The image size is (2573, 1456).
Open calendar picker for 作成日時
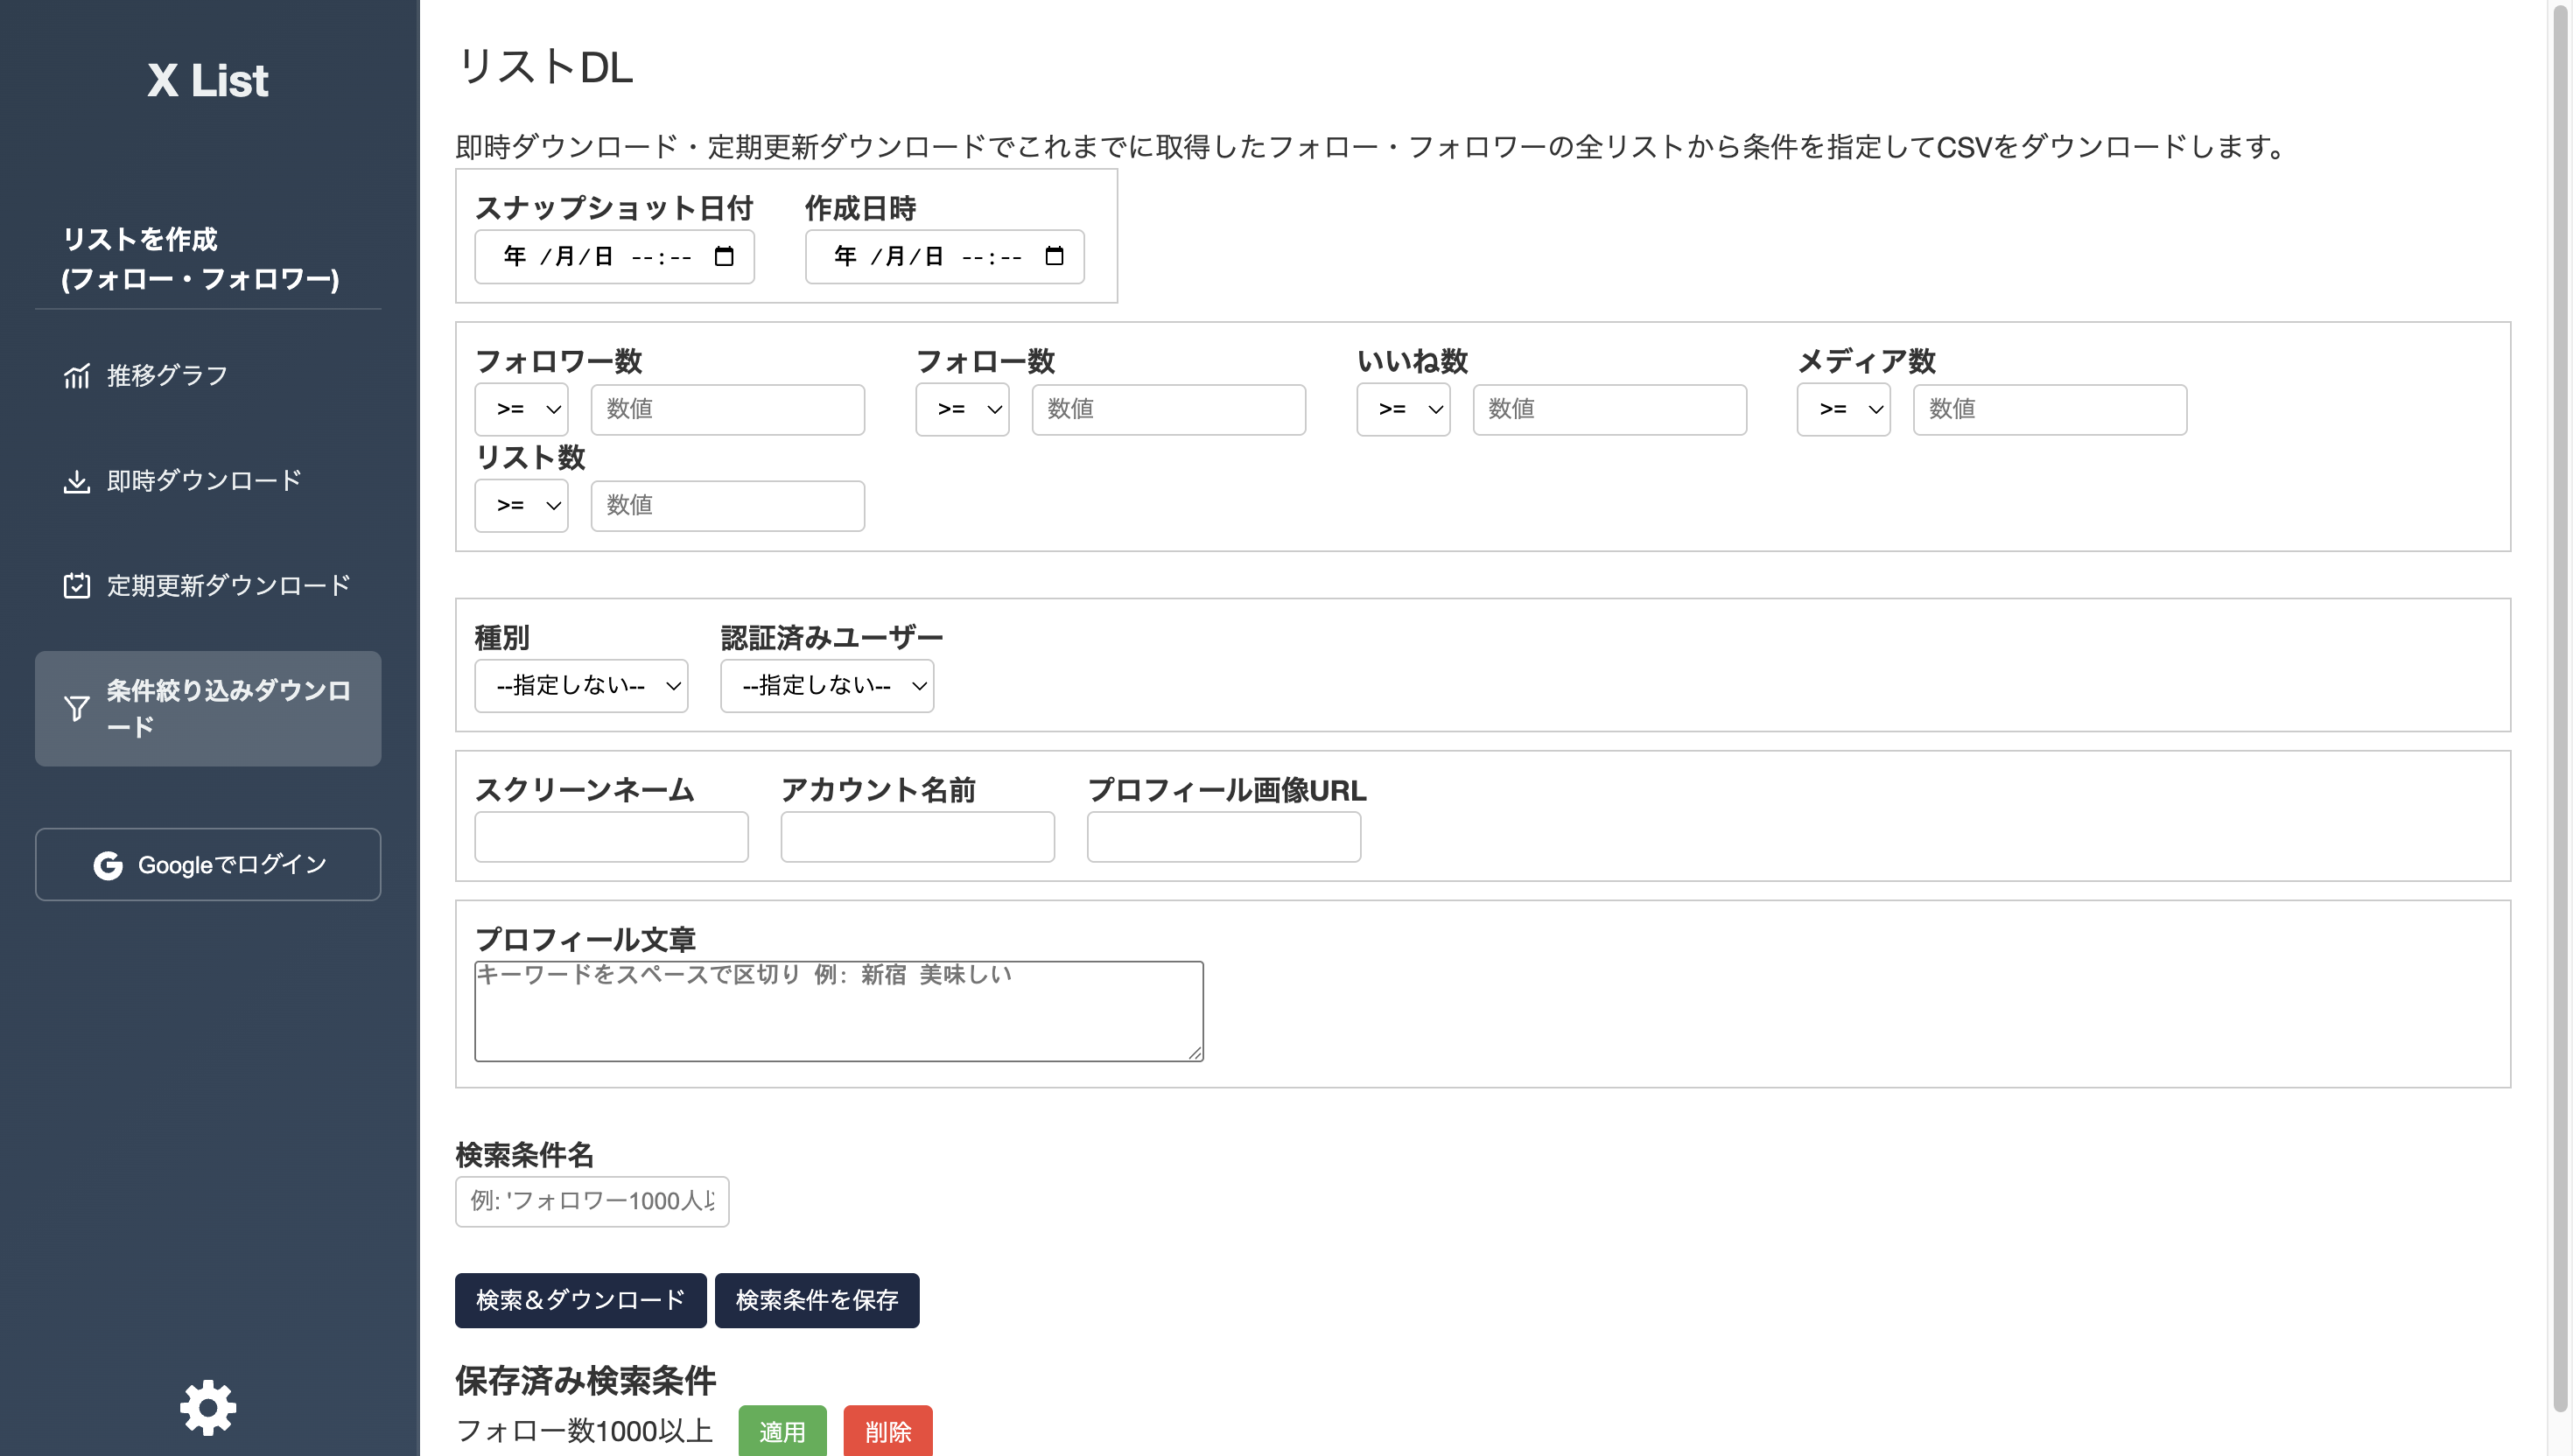(x=1054, y=256)
